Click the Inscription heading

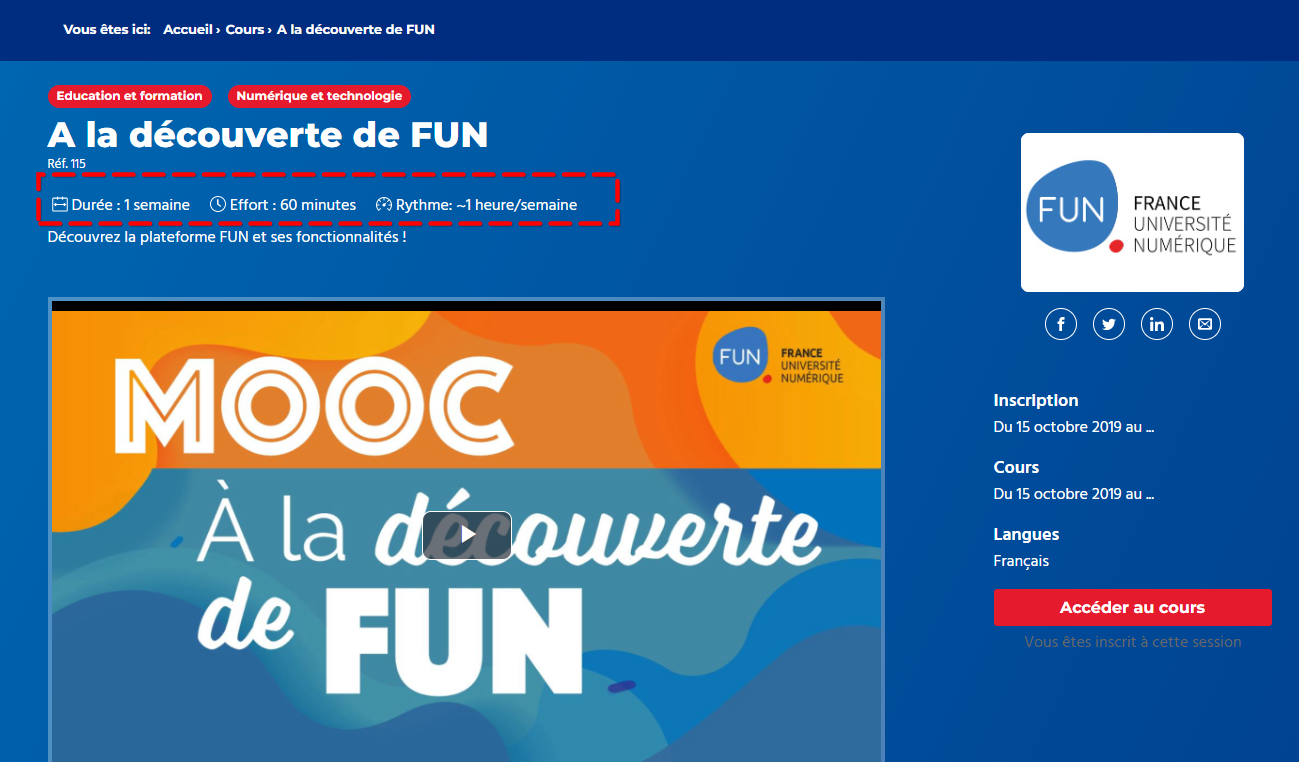coord(1036,400)
